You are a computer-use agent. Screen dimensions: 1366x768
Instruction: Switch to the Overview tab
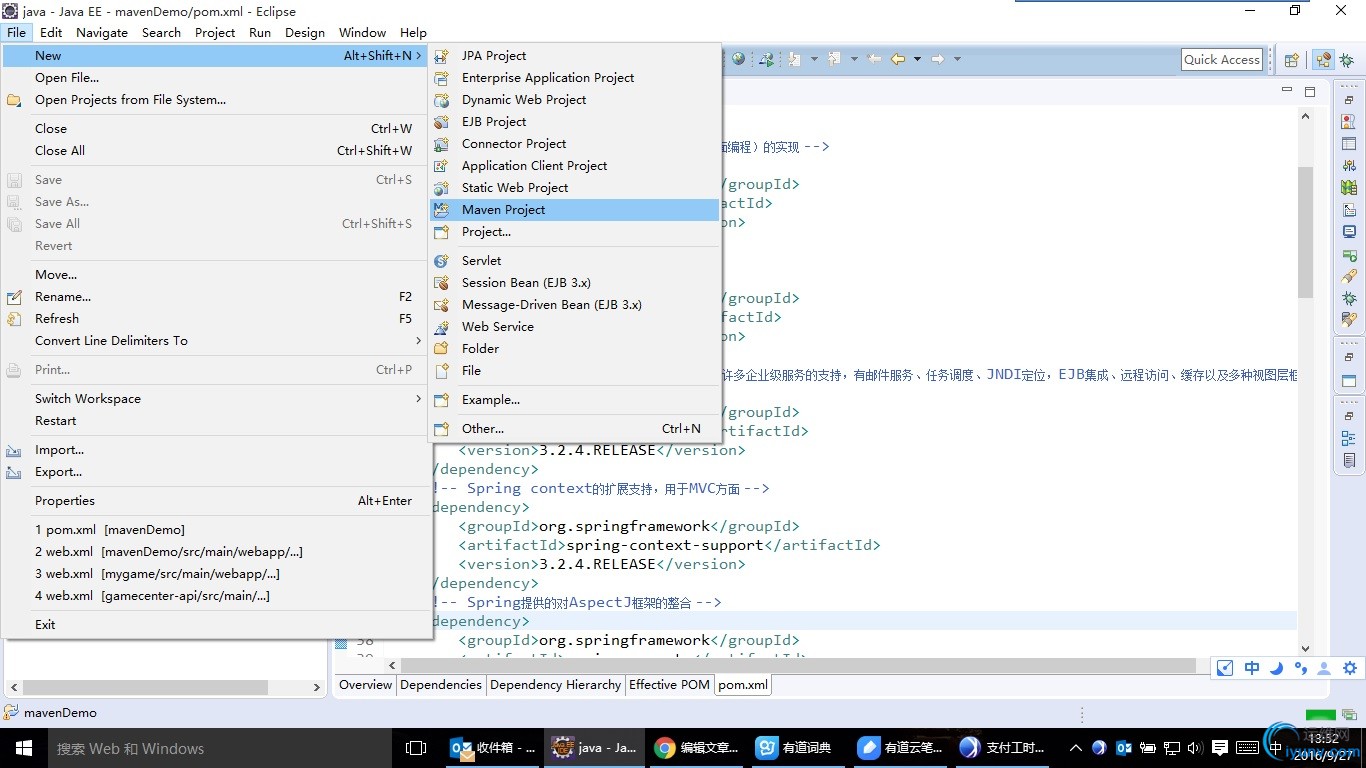click(x=365, y=685)
